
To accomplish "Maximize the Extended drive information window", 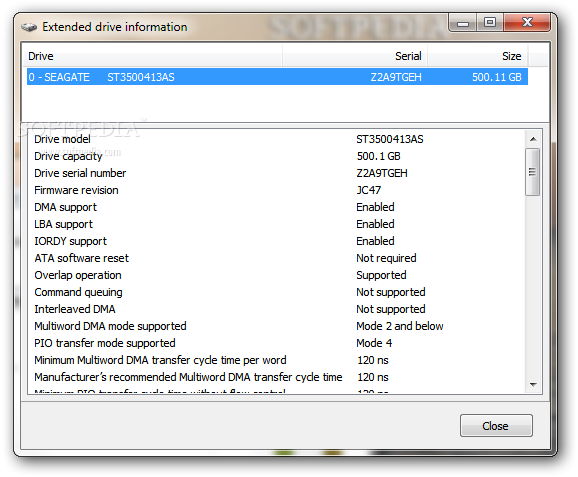I will click(490, 23).
